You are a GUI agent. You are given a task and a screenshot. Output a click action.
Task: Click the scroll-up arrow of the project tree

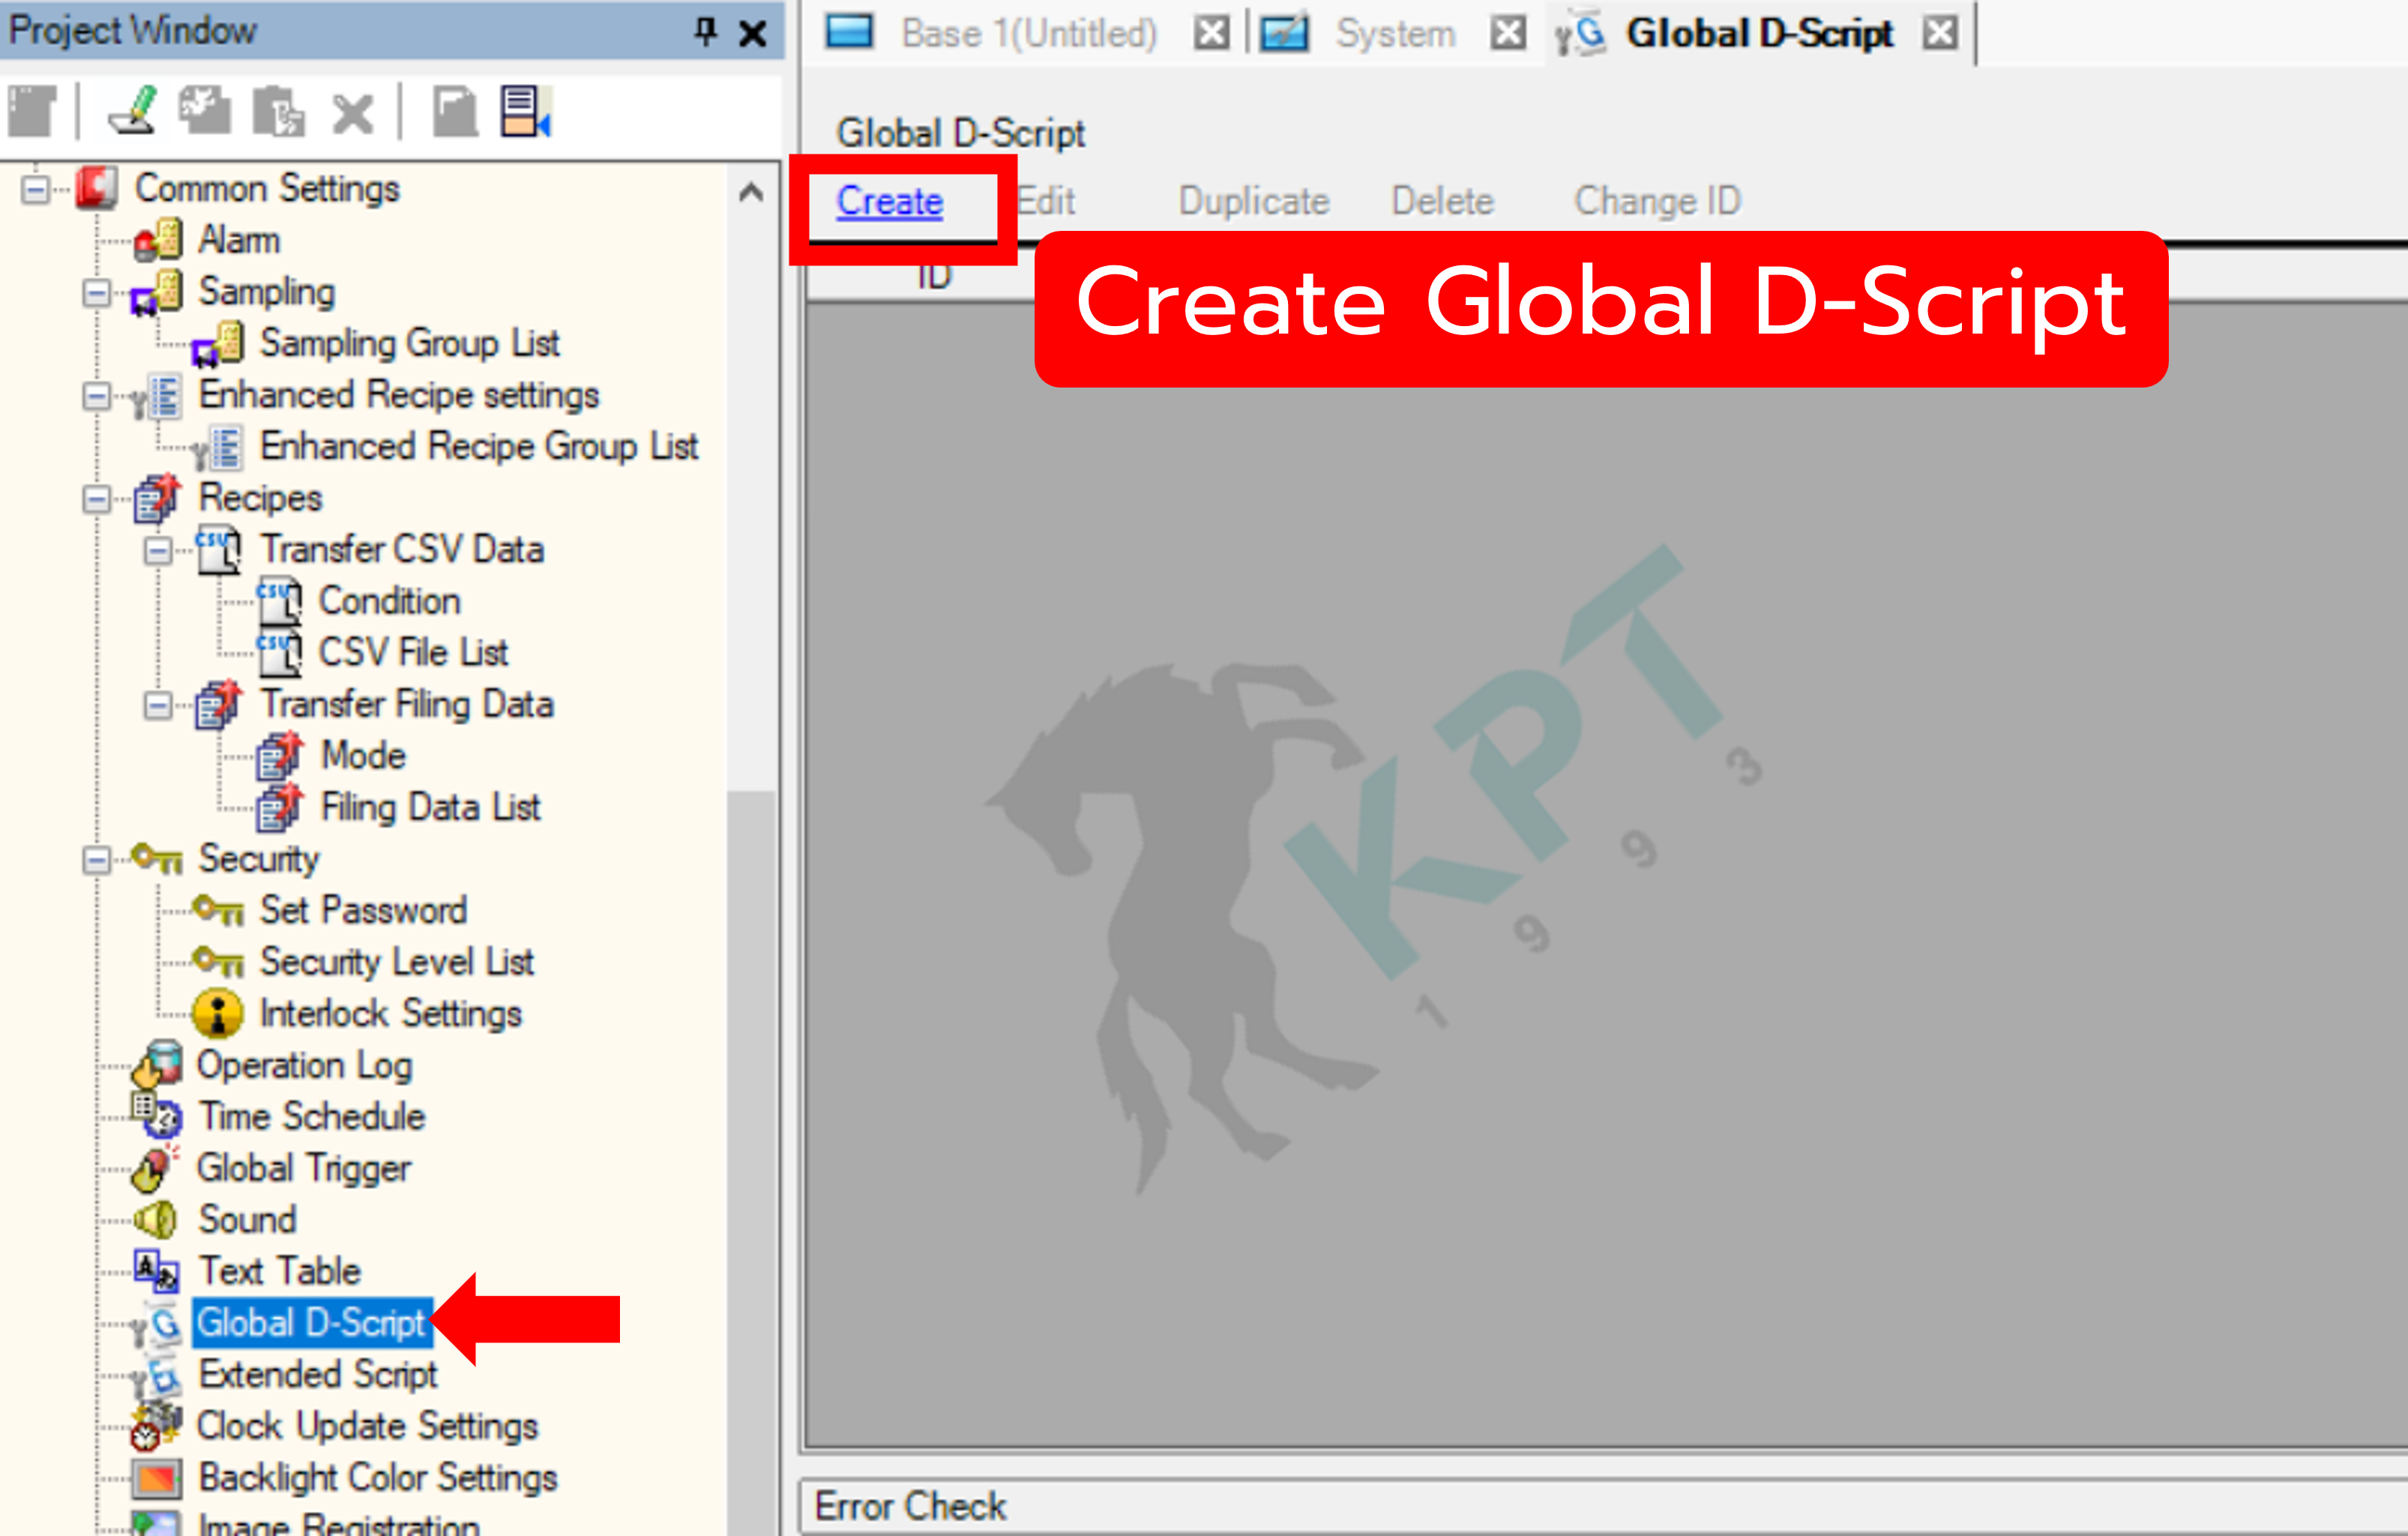pyautogui.click(x=751, y=192)
